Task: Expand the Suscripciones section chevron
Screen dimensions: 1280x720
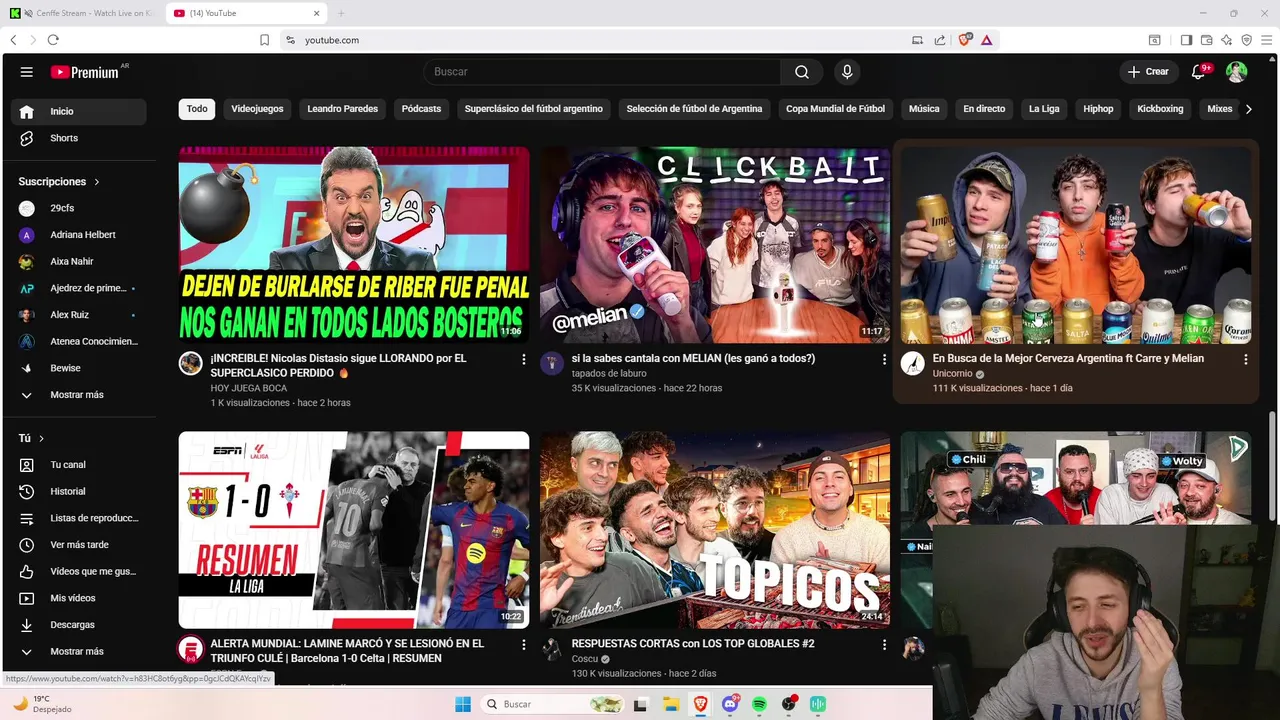Action: click(97, 182)
